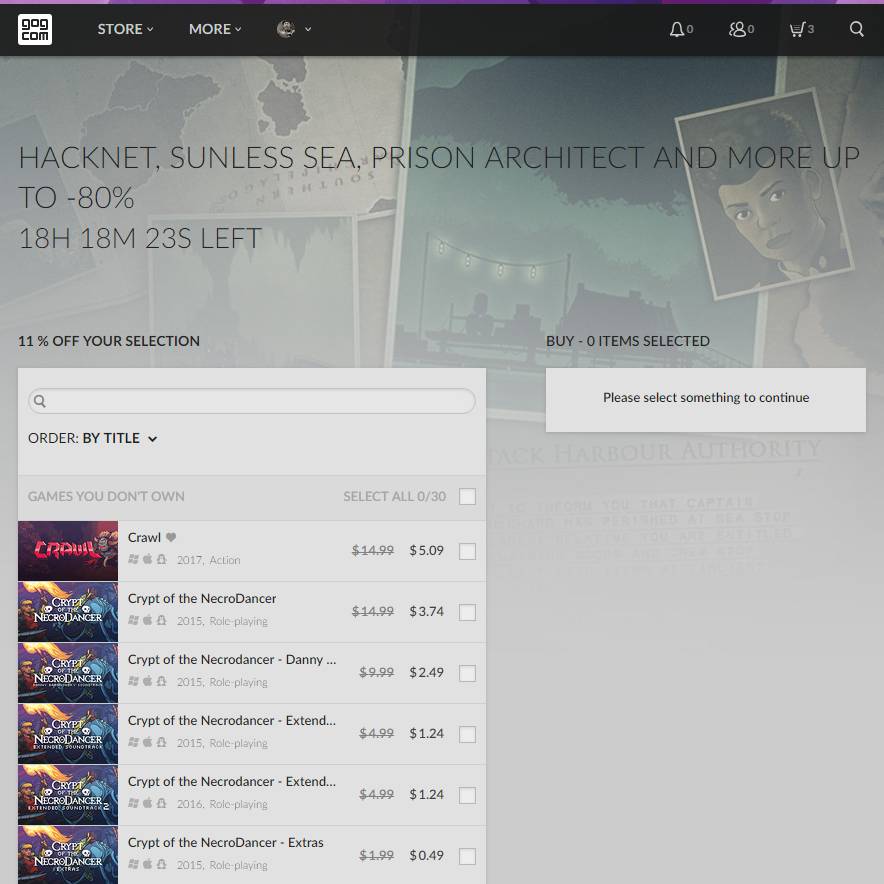Click Windows icon on the Danny soundtrack row
This screenshot has height=884, width=884.
coord(133,681)
